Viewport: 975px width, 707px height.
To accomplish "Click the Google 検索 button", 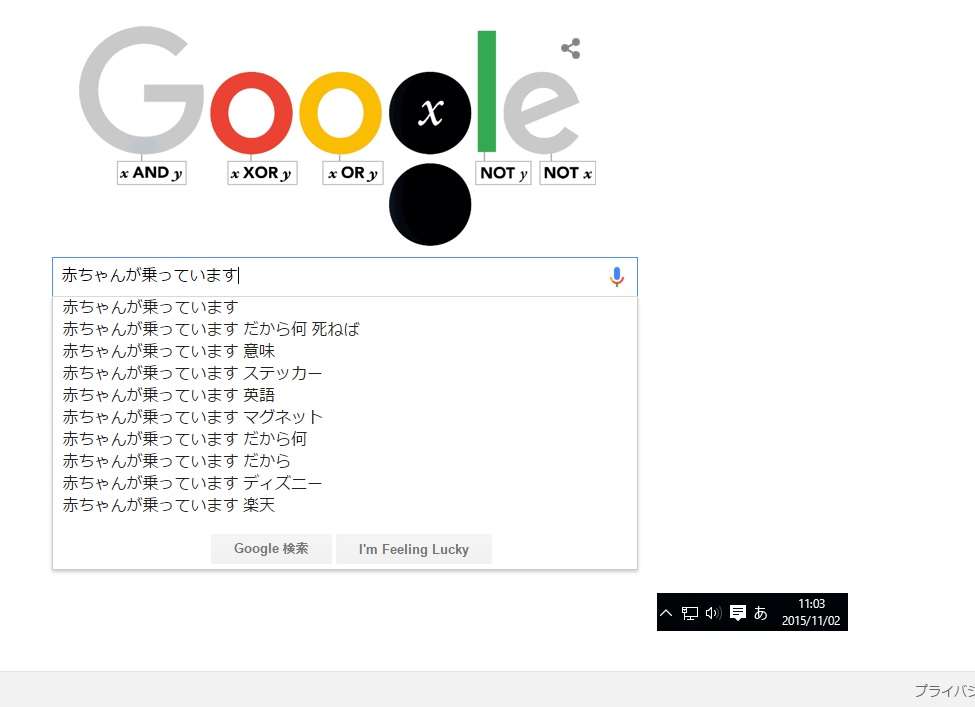I will point(271,549).
